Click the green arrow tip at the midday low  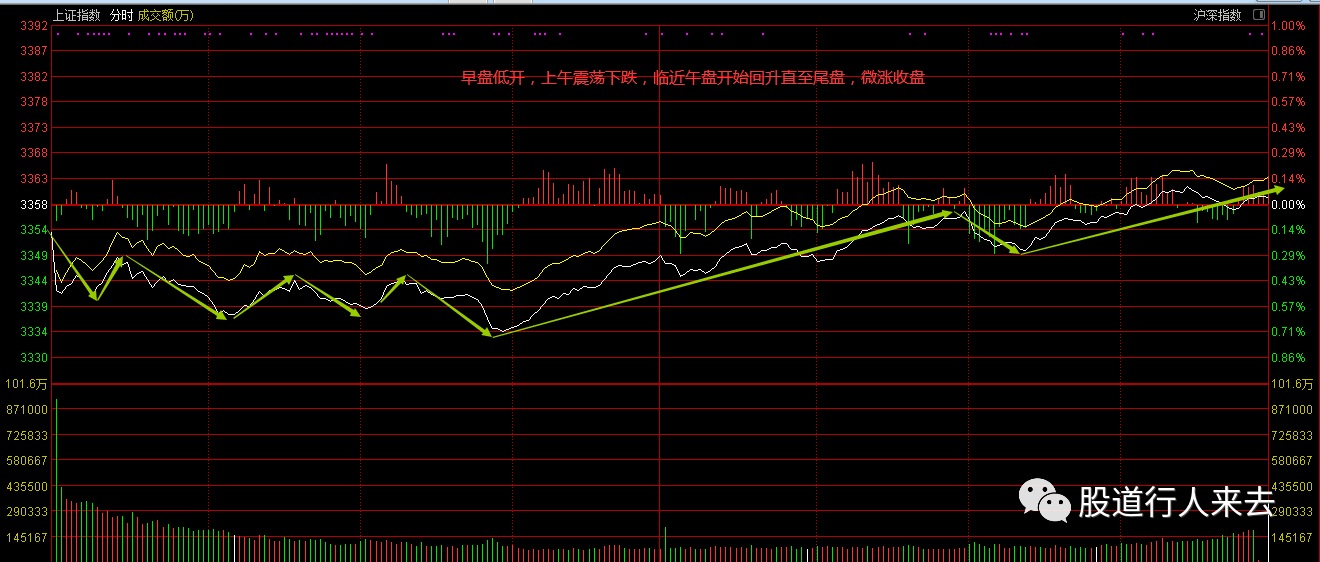pos(491,335)
